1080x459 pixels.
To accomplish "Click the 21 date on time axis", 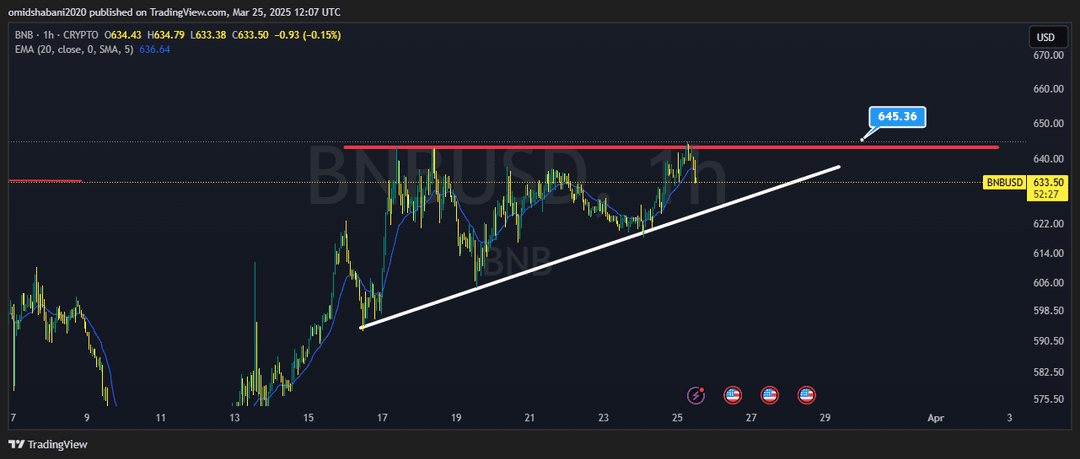I will coord(530,418).
